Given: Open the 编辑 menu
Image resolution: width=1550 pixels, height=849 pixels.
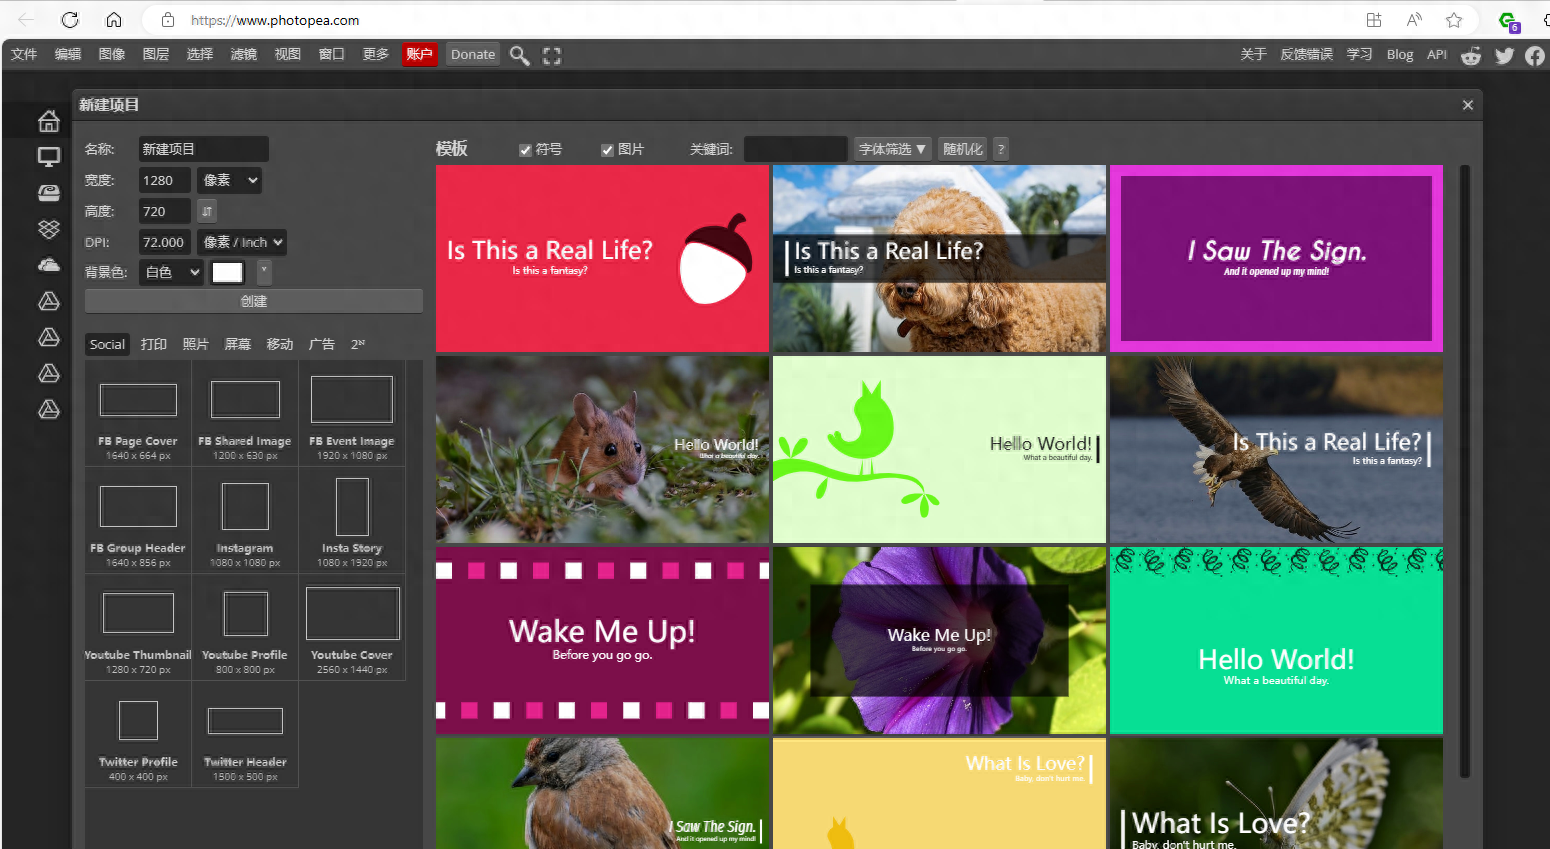Looking at the screenshot, I should coord(68,54).
